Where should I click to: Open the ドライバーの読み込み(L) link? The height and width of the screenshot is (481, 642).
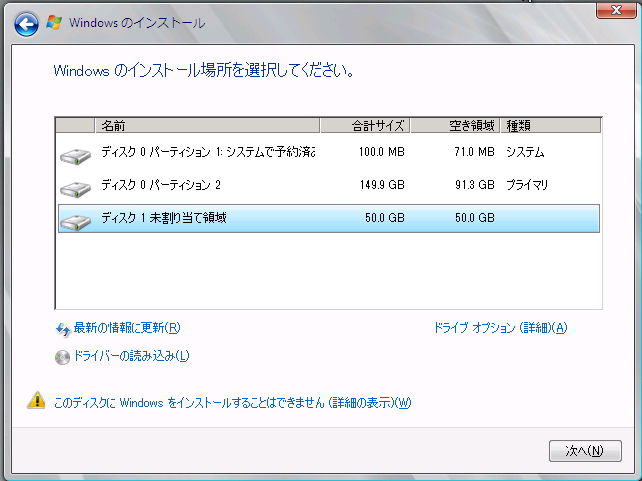131,356
